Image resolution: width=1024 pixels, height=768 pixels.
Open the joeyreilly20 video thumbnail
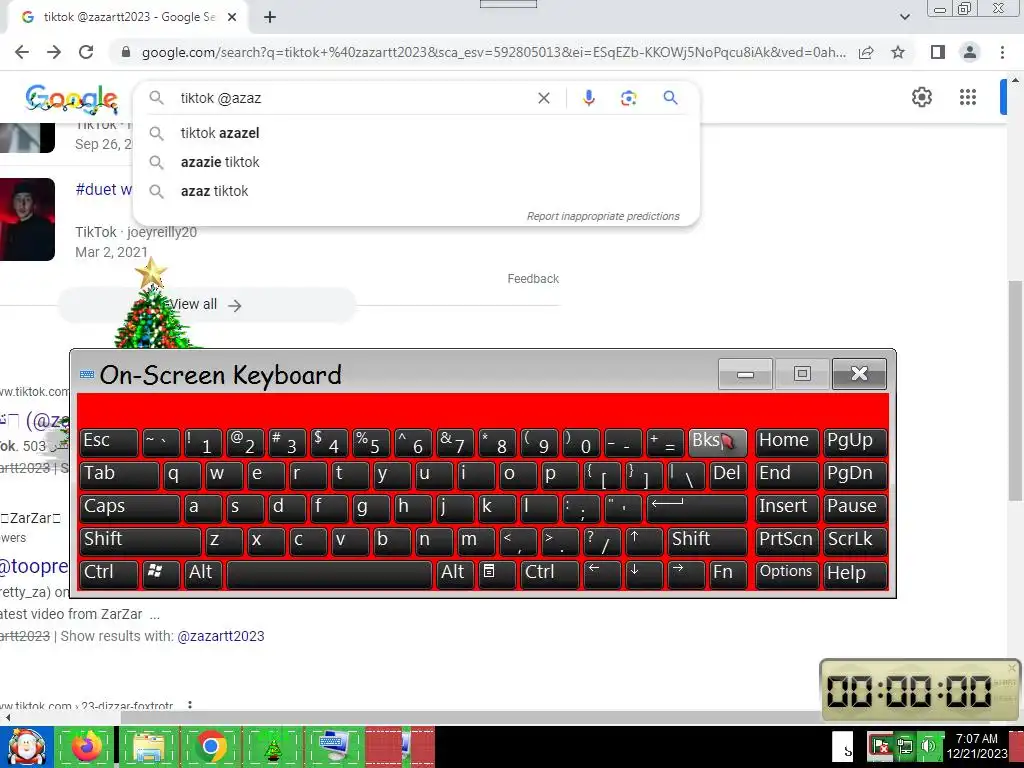[x=27, y=219]
